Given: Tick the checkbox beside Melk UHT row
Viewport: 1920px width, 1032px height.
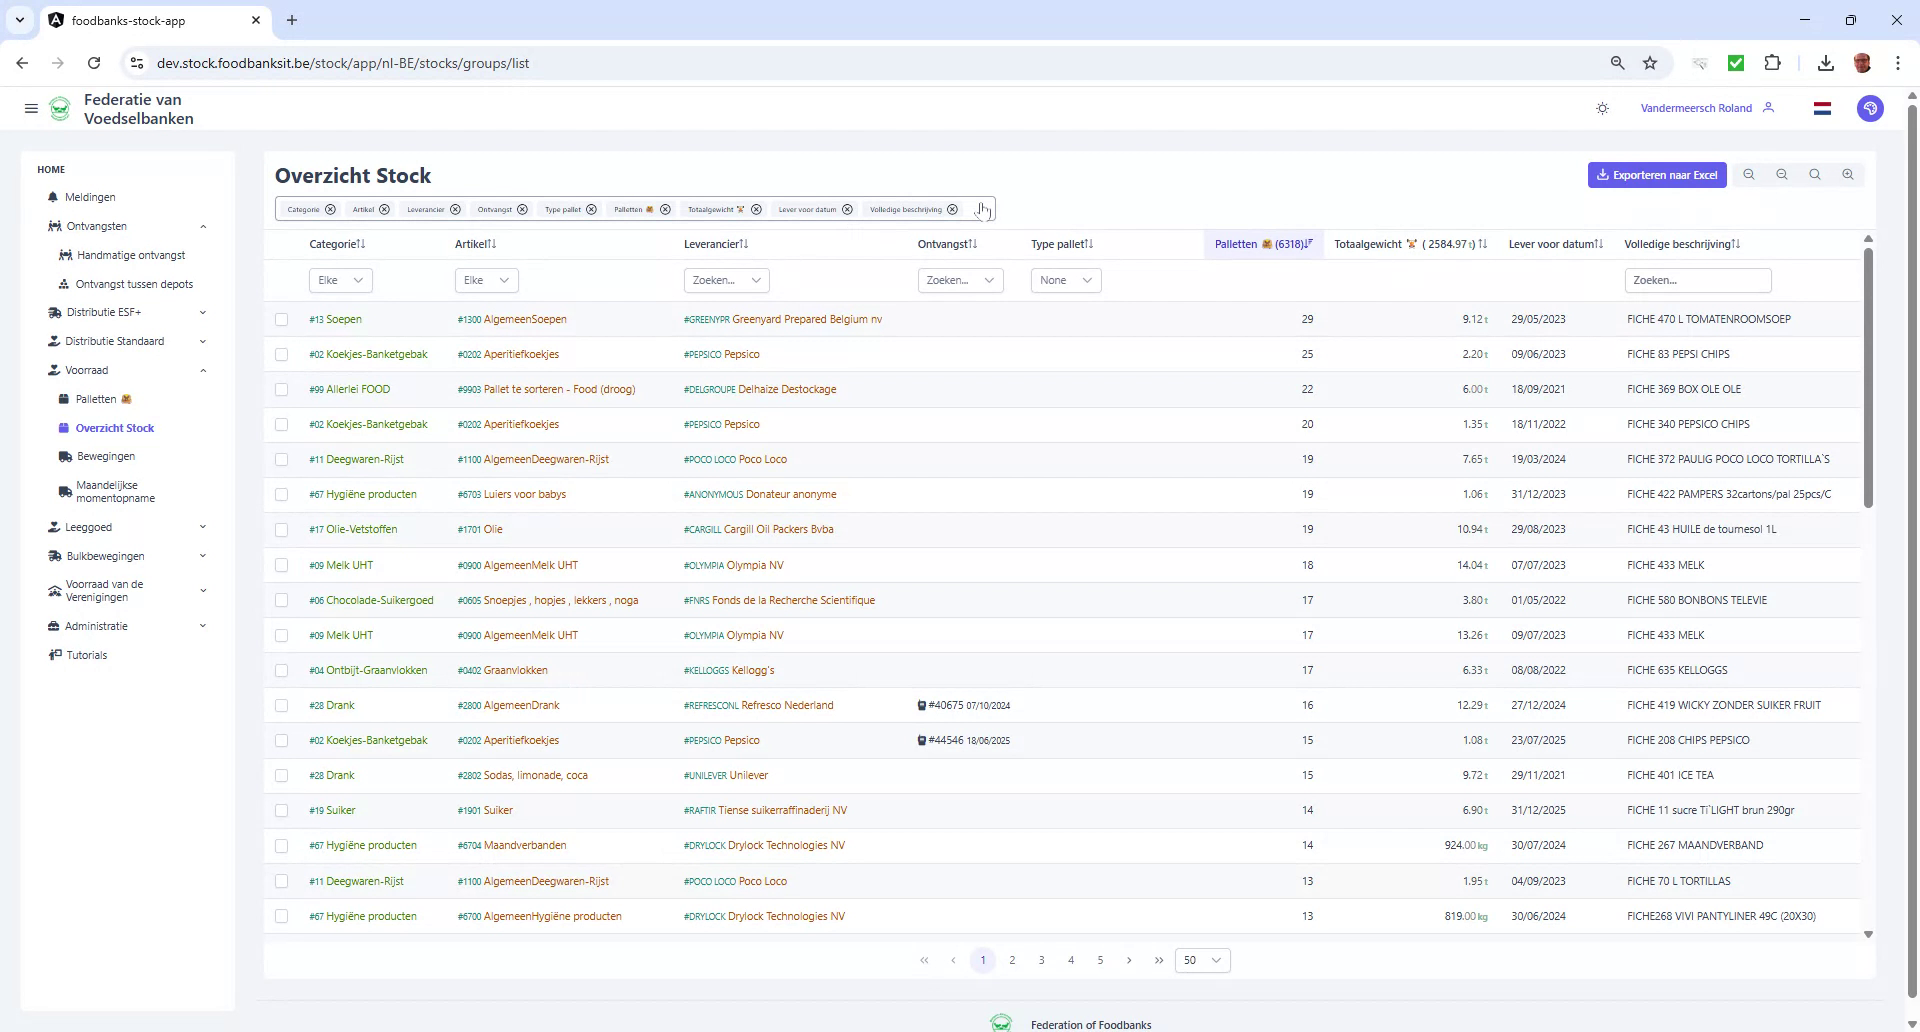Looking at the screenshot, I should [282, 565].
